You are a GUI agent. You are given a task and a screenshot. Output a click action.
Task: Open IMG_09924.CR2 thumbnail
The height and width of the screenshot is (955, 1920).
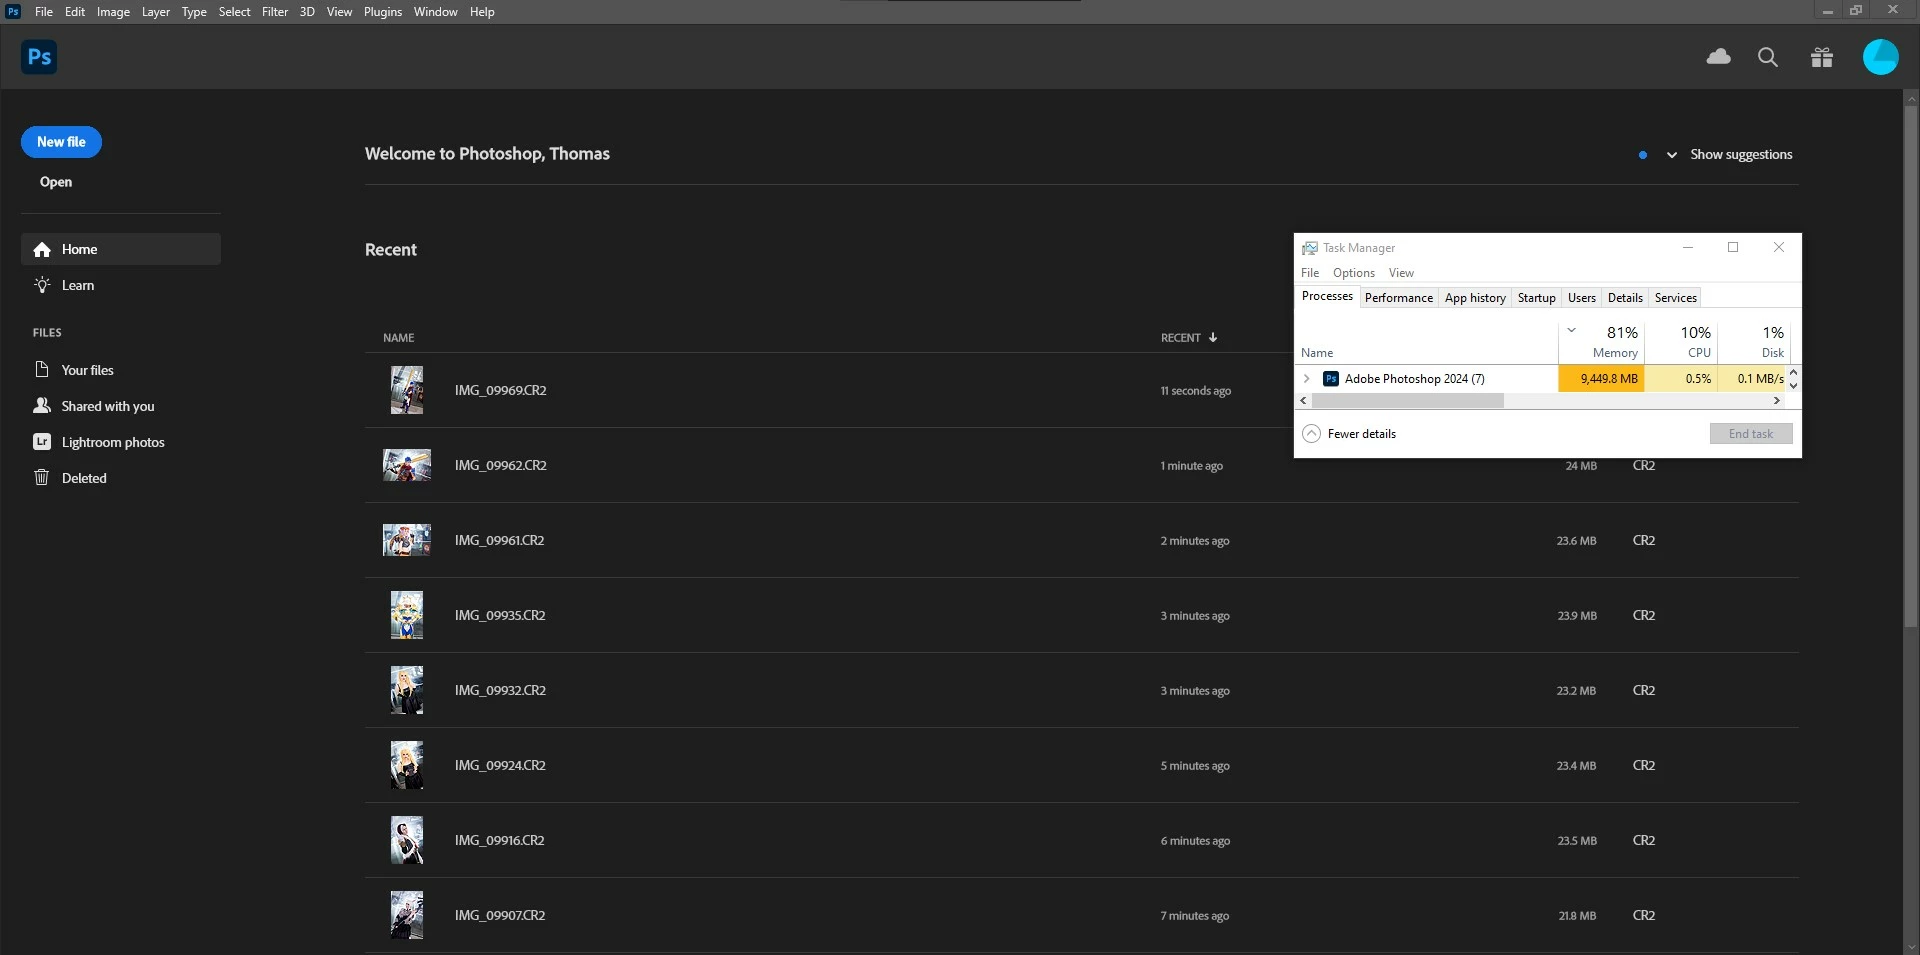pos(407,765)
